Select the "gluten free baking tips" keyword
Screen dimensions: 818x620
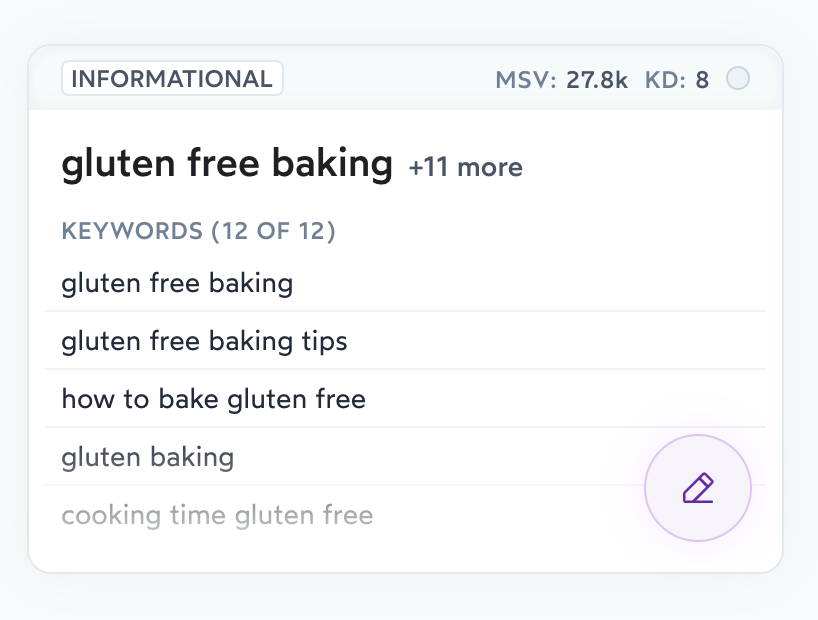click(204, 341)
